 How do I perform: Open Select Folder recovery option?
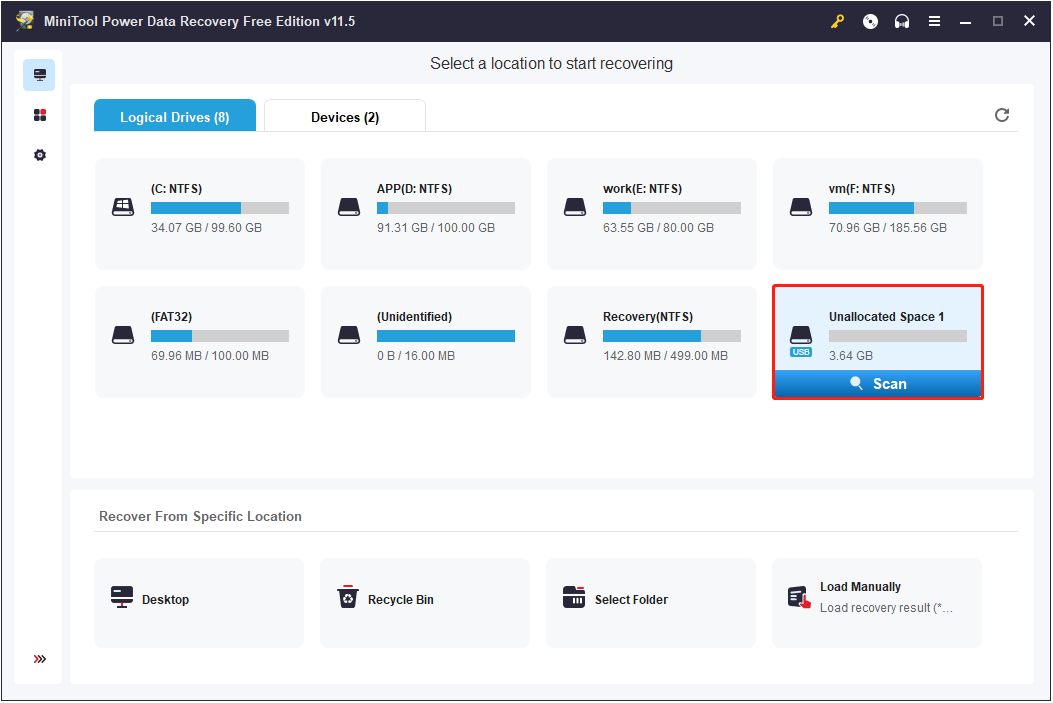(651, 602)
